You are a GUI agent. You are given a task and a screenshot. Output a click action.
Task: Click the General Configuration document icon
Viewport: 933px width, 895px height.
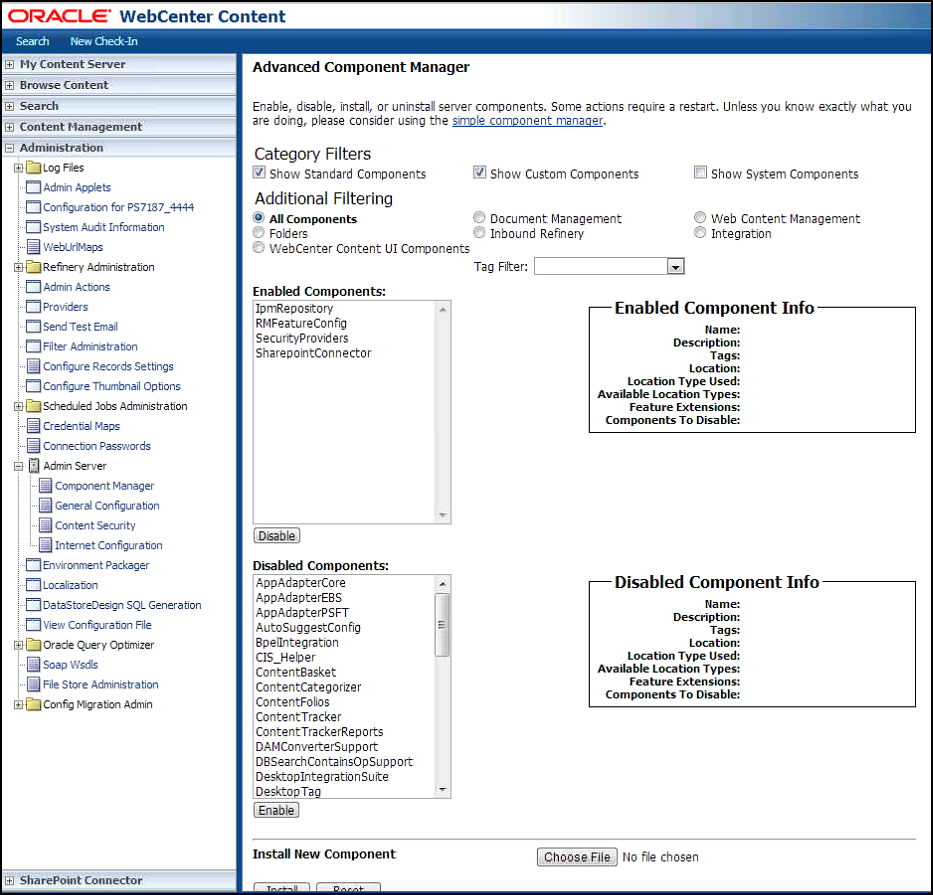(x=46, y=506)
